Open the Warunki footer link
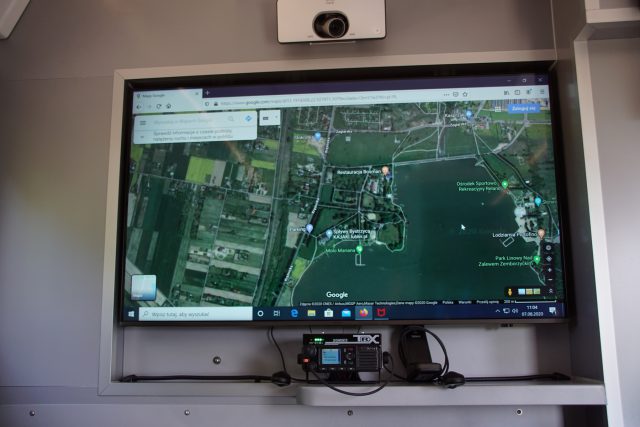Screen dimensions: 640x427 coord(465,302)
